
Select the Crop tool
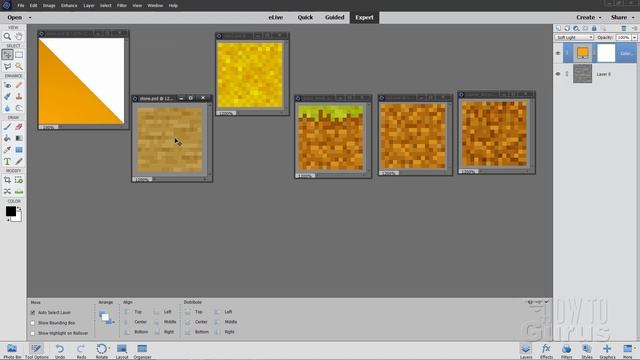(x=7, y=180)
